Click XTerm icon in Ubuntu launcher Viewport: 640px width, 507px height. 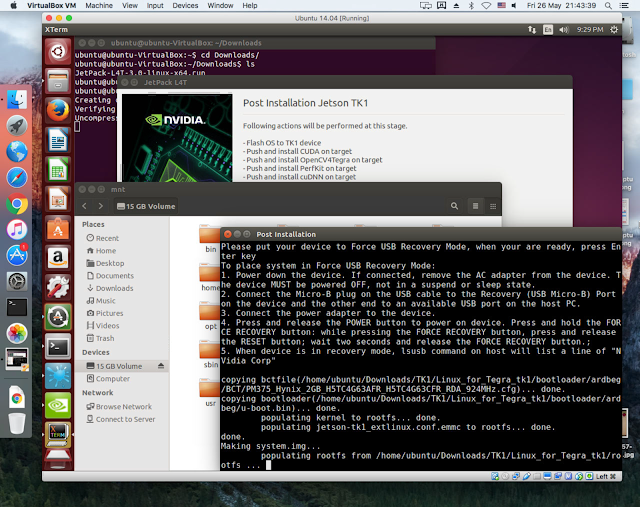pos(58,434)
